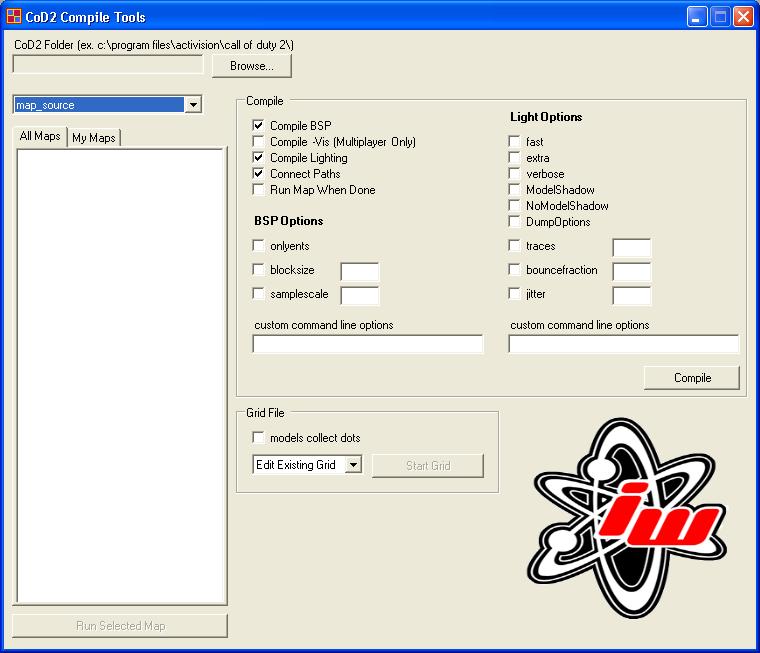The width and height of the screenshot is (760, 653).
Task: Uncheck the Compile BSP checkbox
Action: pyautogui.click(x=258, y=126)
